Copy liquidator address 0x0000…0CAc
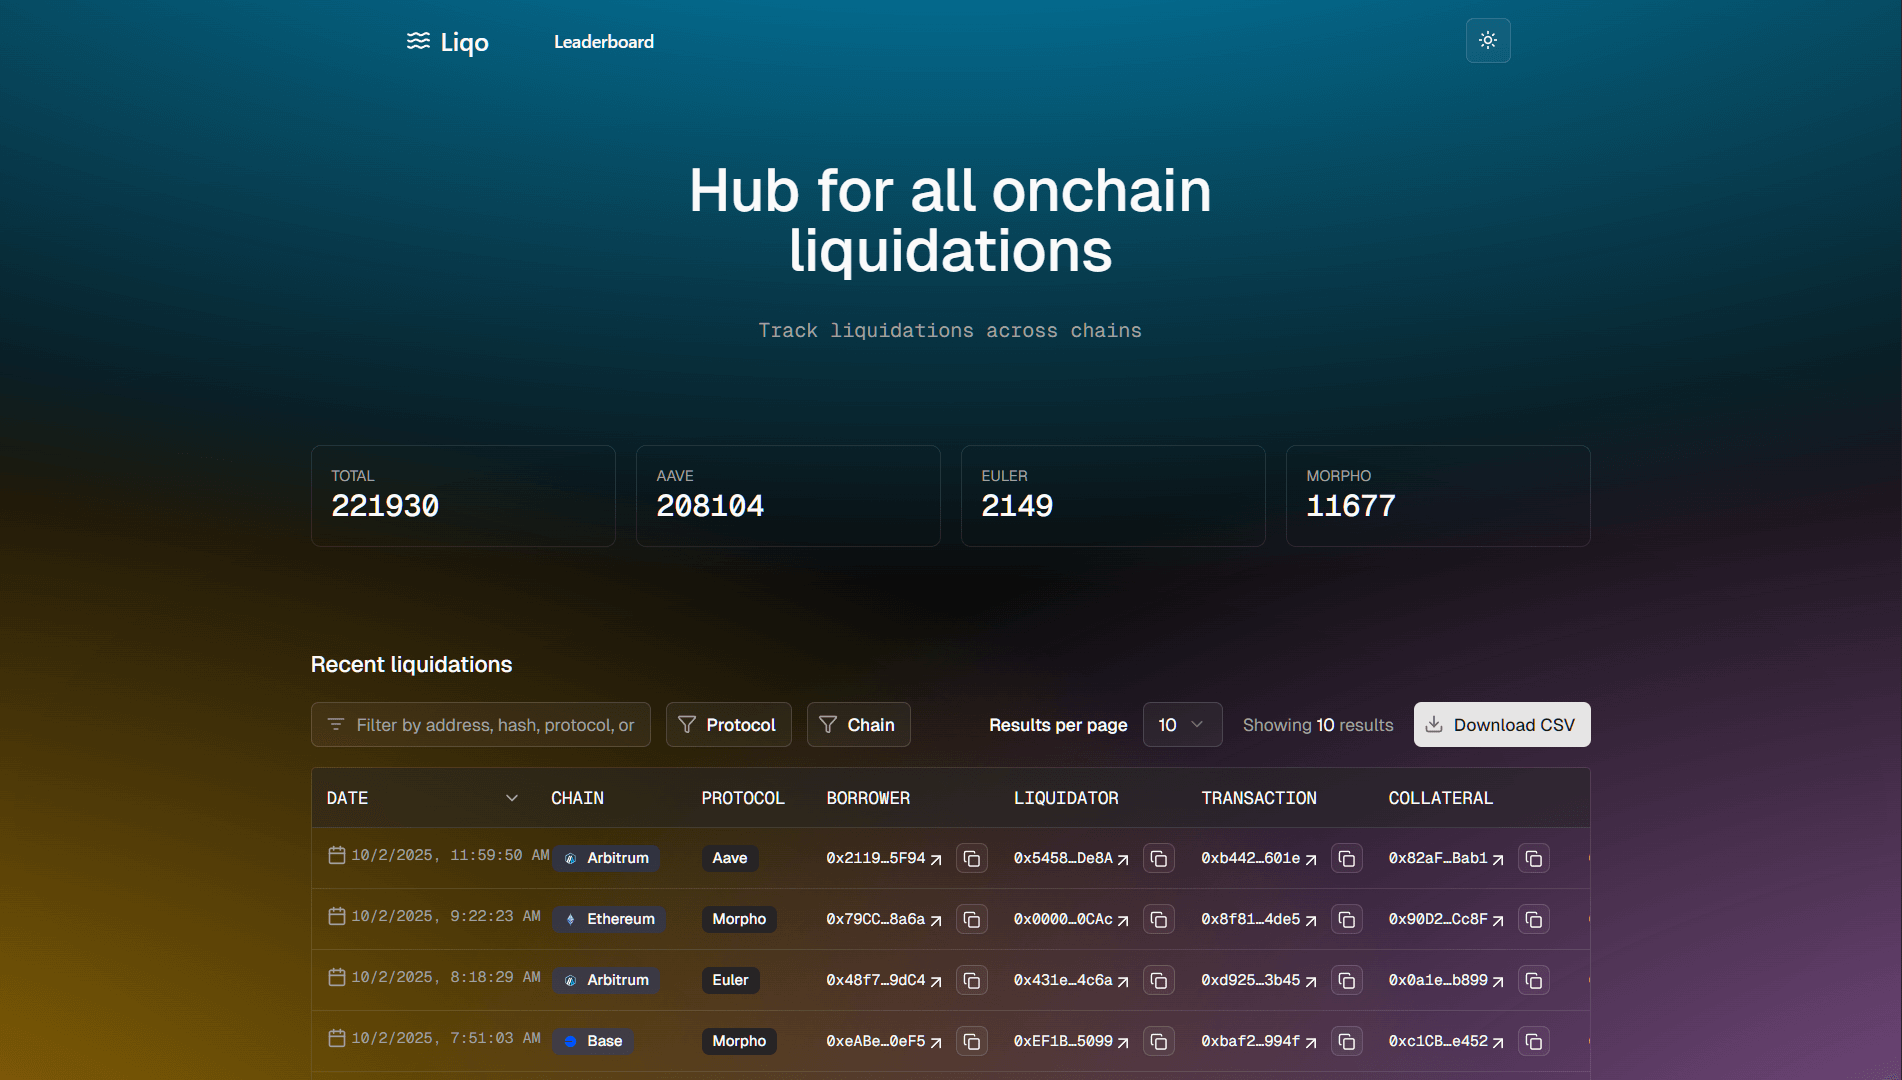 [x=1158, y=920]
